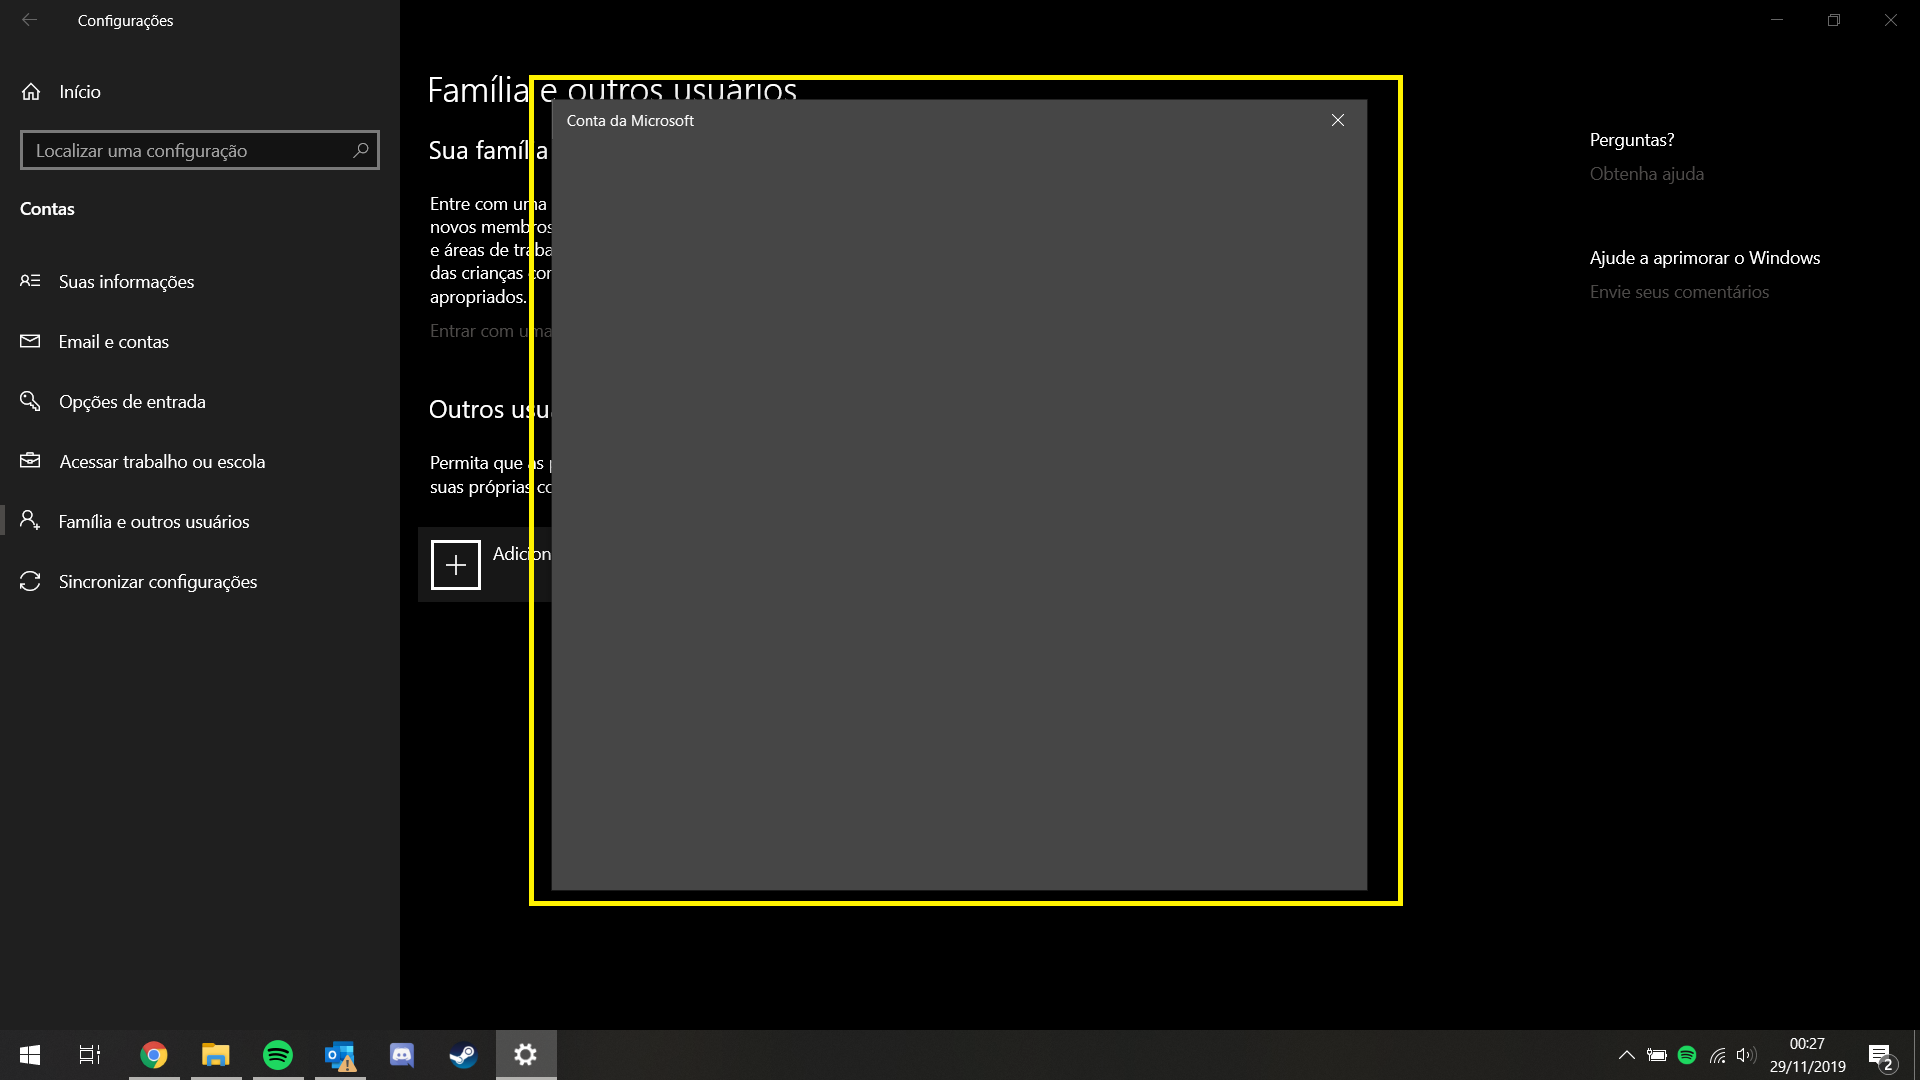Open Discord from the taskbar
This screenshot has height=1080, width=1920.
click(x=401, y=1055)
